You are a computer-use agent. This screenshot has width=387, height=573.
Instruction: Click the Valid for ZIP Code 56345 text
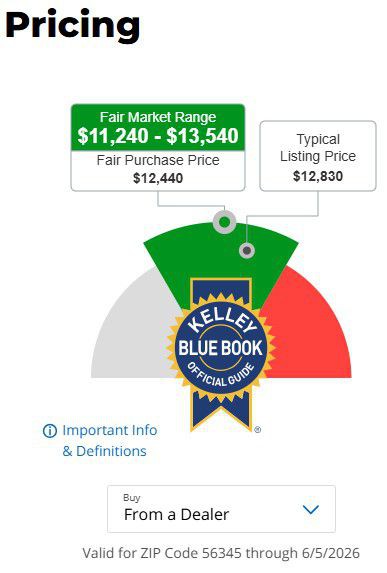point(221,553)
